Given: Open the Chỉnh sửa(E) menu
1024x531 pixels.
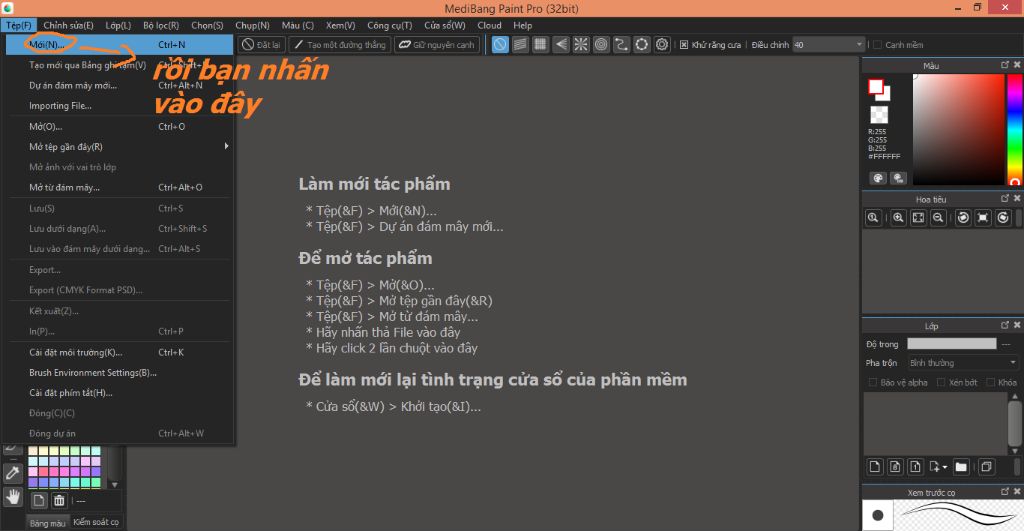Looking at the screenshot, I should click(68, 25).
